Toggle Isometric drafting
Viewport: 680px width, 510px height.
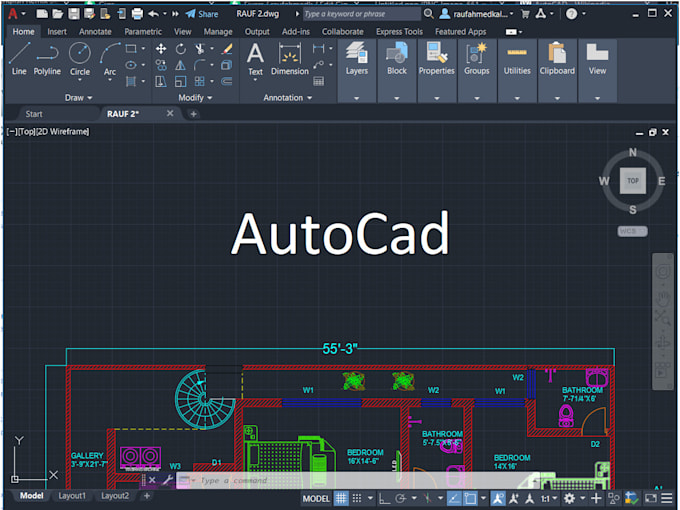pyautogui.click(x=428, y=498)
